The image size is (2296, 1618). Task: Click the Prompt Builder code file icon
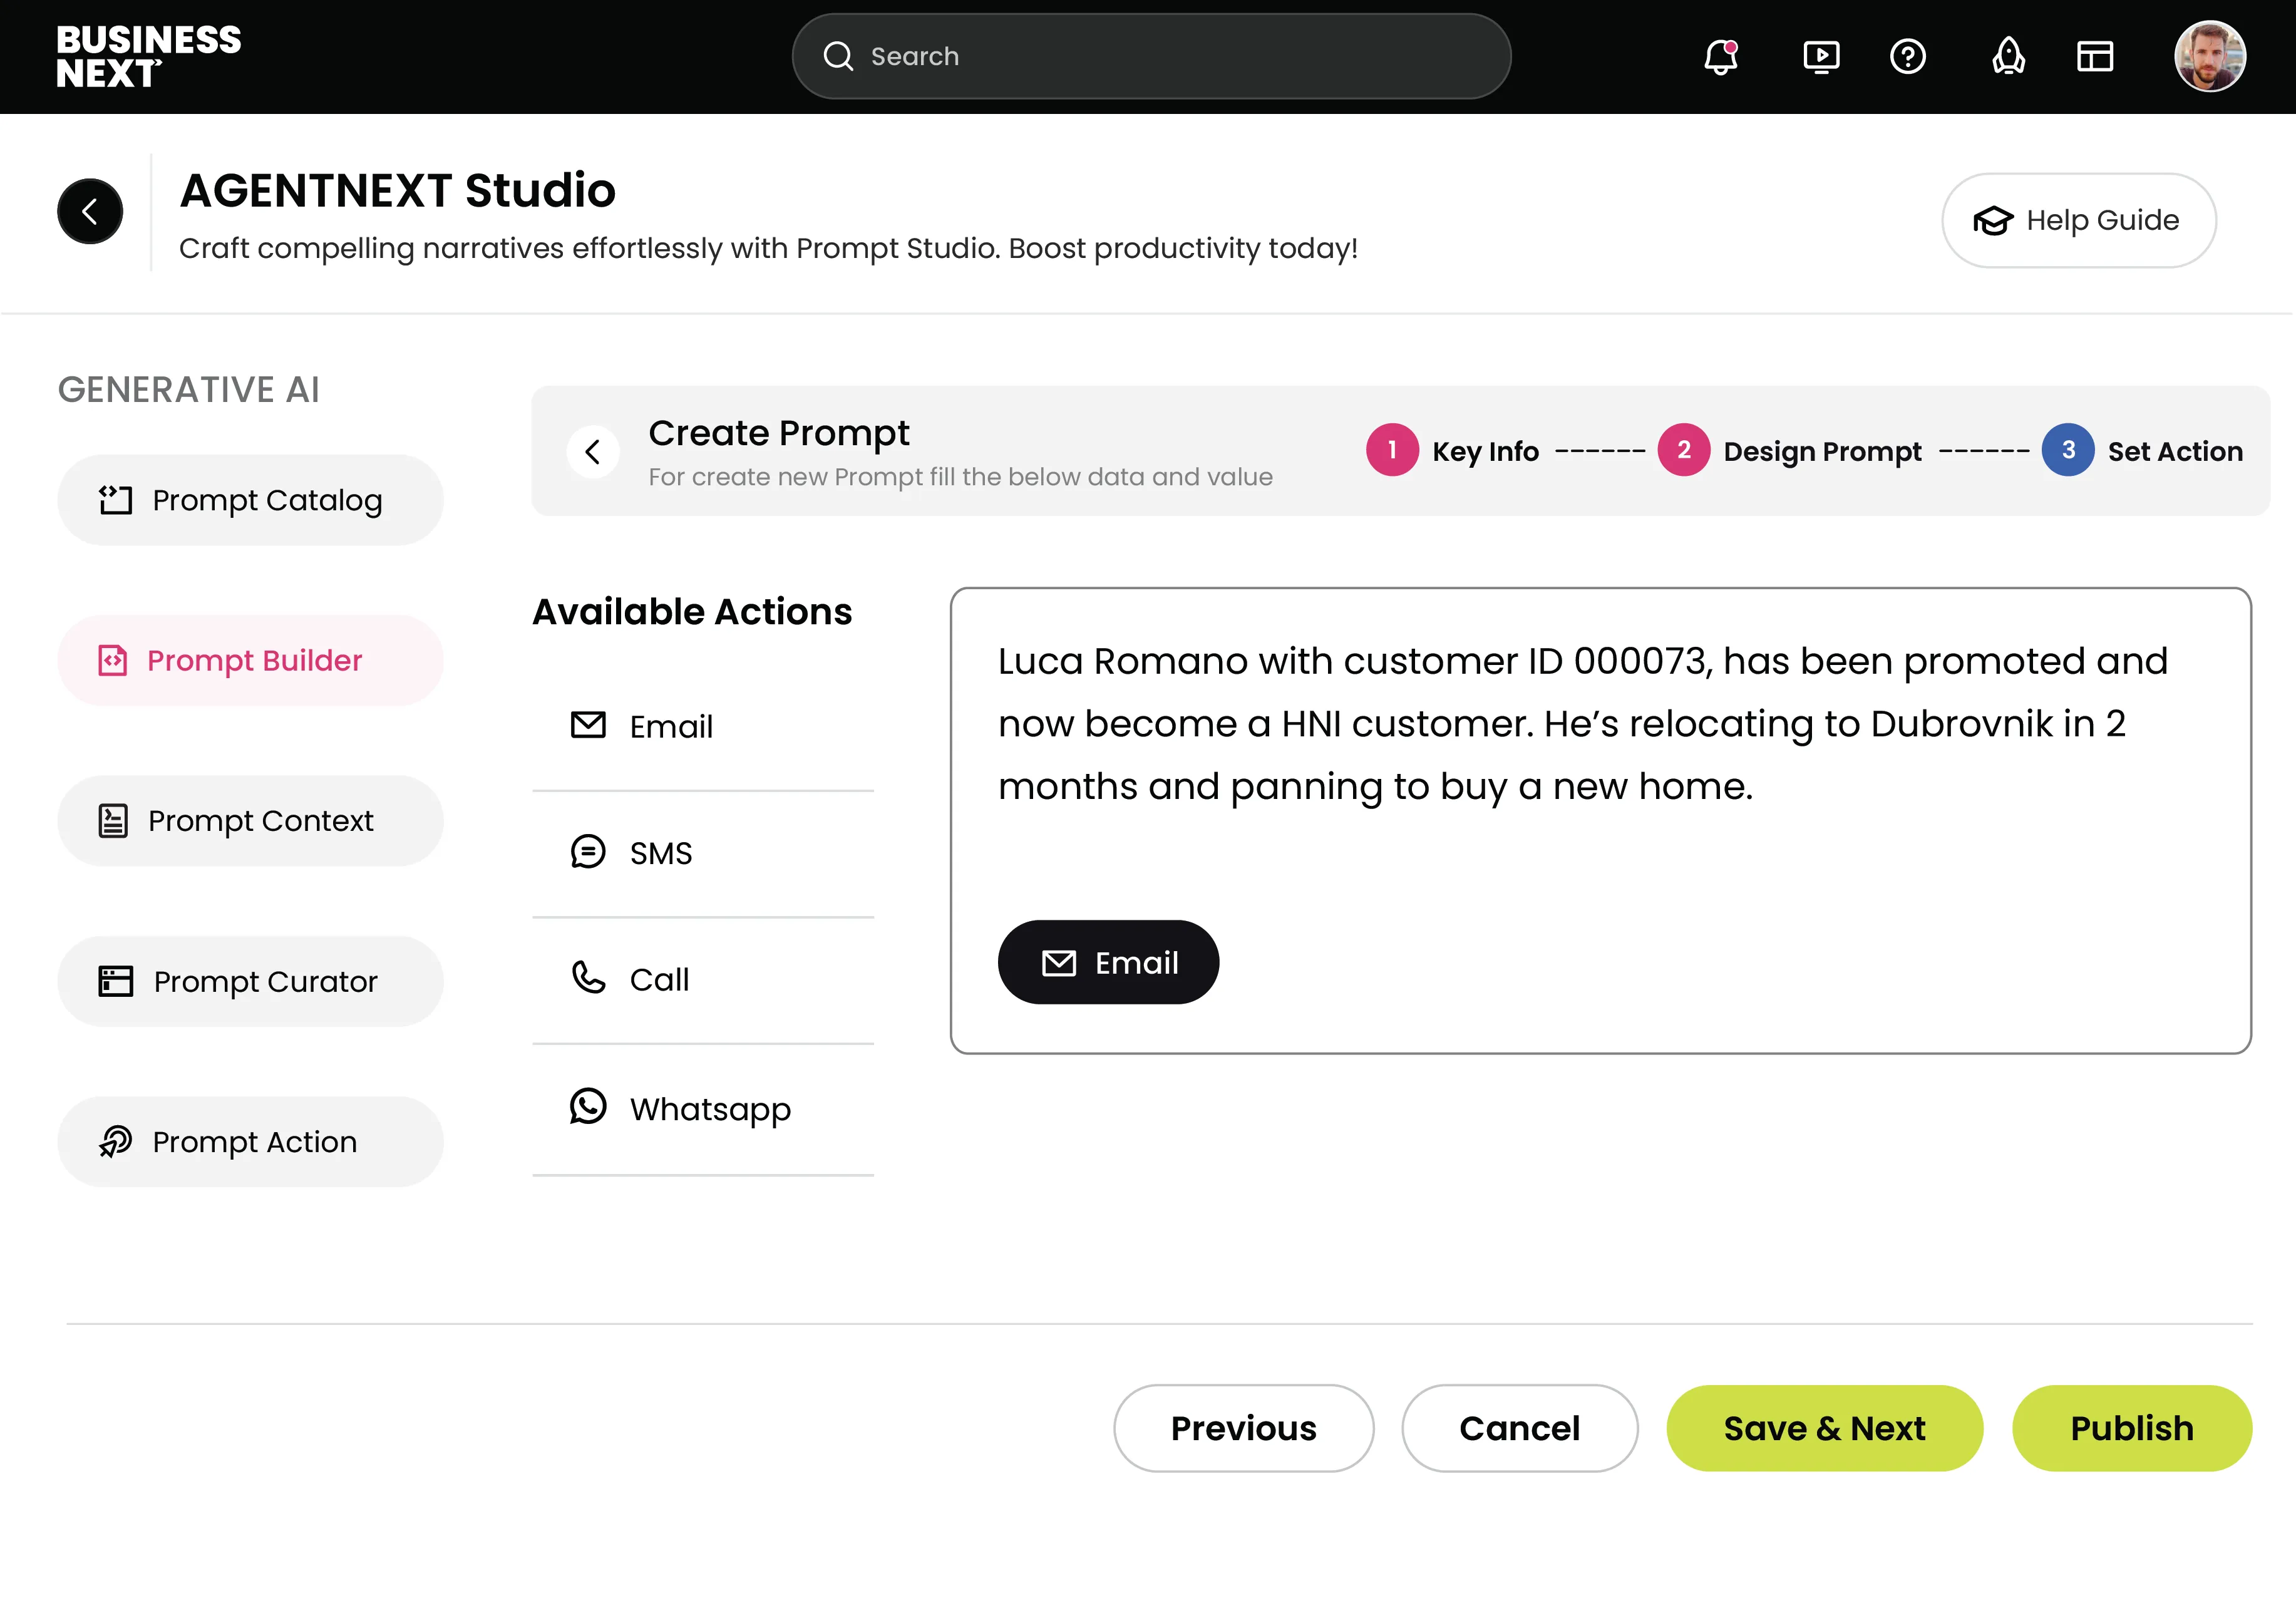click(x=112, y=661)
